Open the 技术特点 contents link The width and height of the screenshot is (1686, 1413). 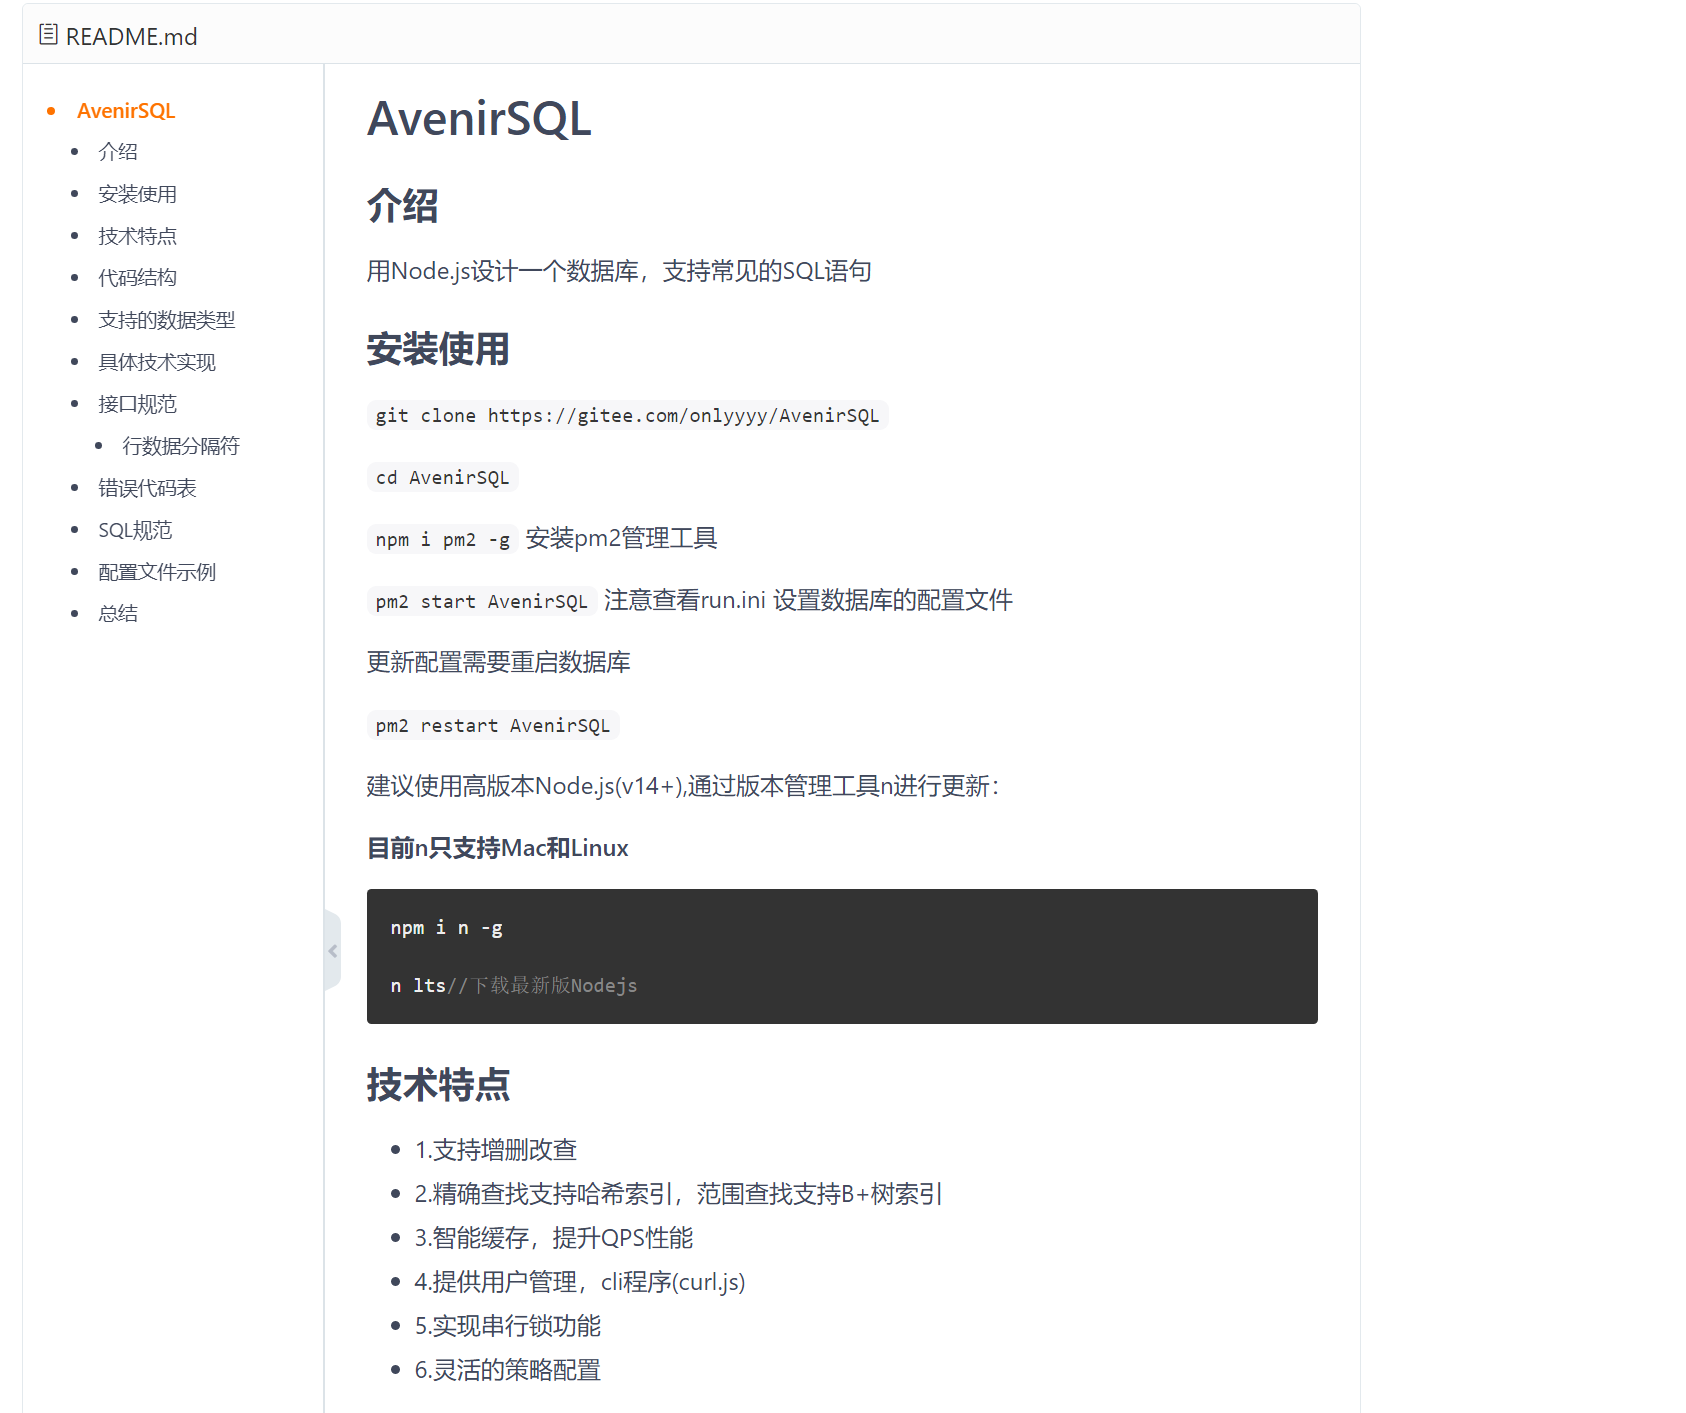pyautogui.click(x=137, y=236)
